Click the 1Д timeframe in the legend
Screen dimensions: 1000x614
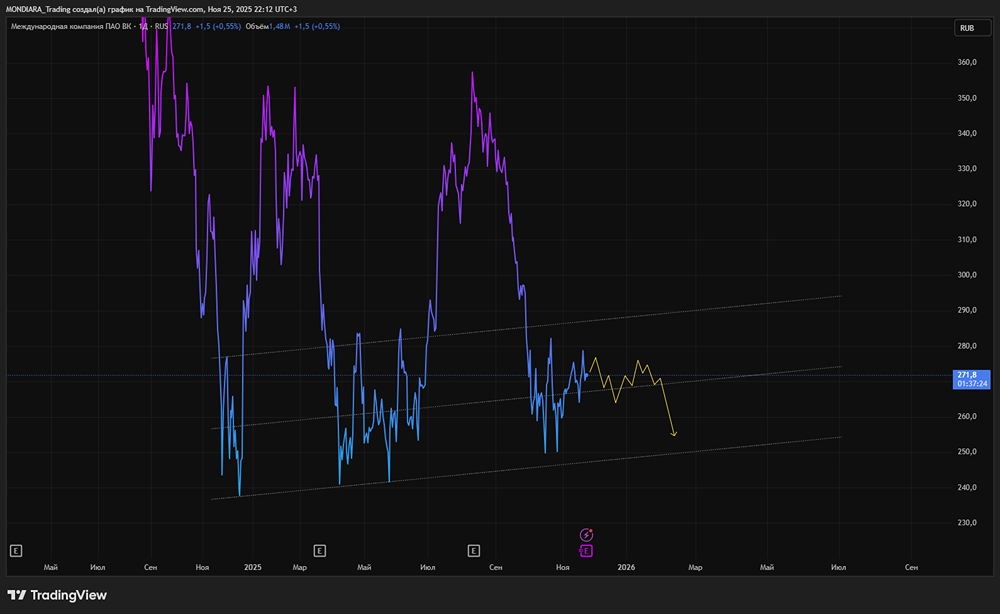pyautogui.click(x=143, y=27)
